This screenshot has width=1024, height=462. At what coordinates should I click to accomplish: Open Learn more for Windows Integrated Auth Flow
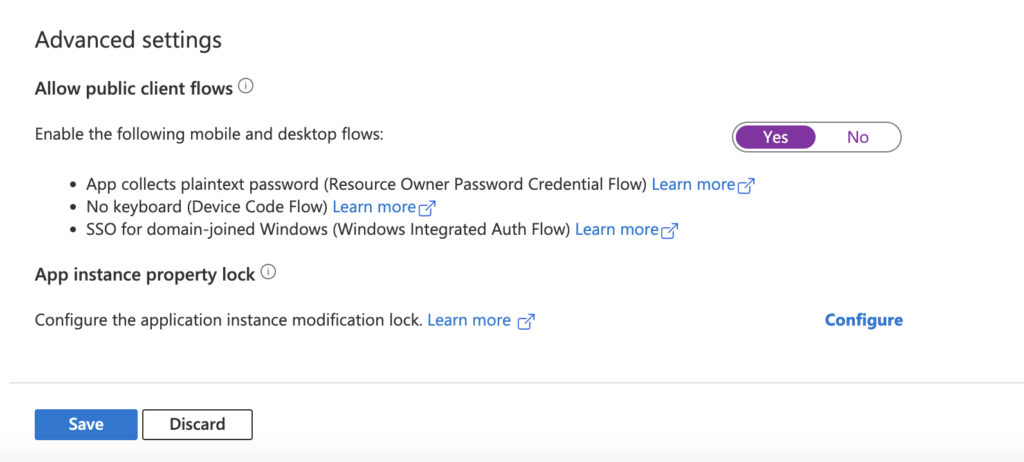[x=616, y=229]
